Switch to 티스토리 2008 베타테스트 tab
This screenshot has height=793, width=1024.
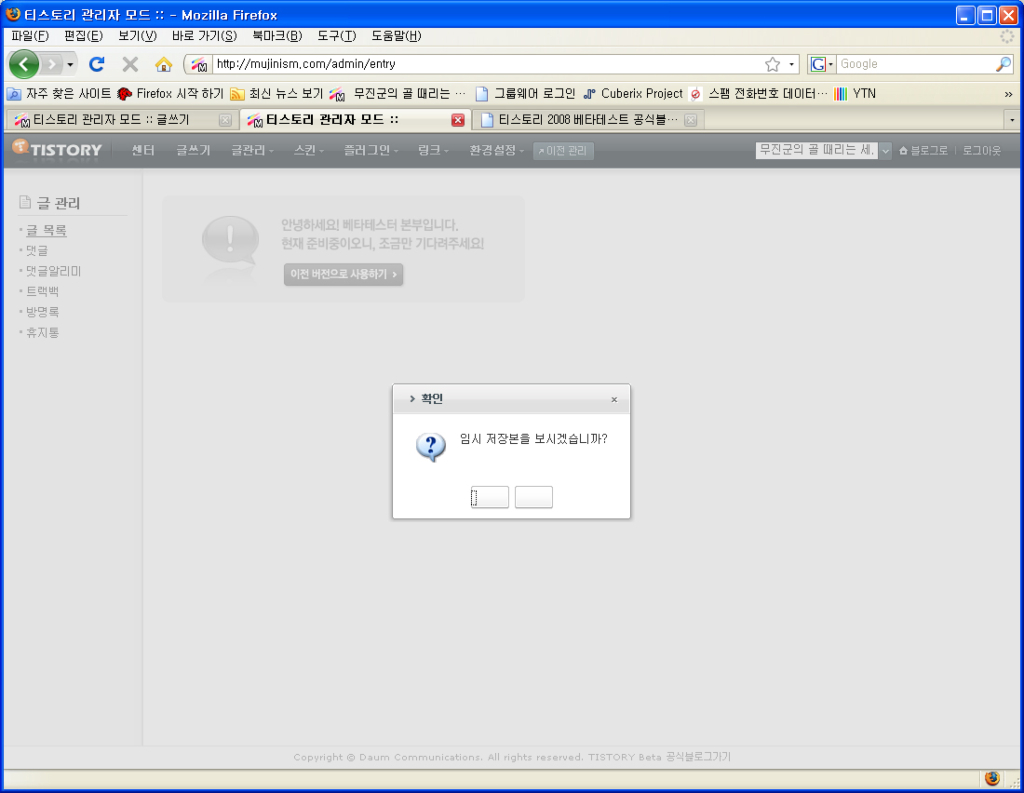pos(581,120)
